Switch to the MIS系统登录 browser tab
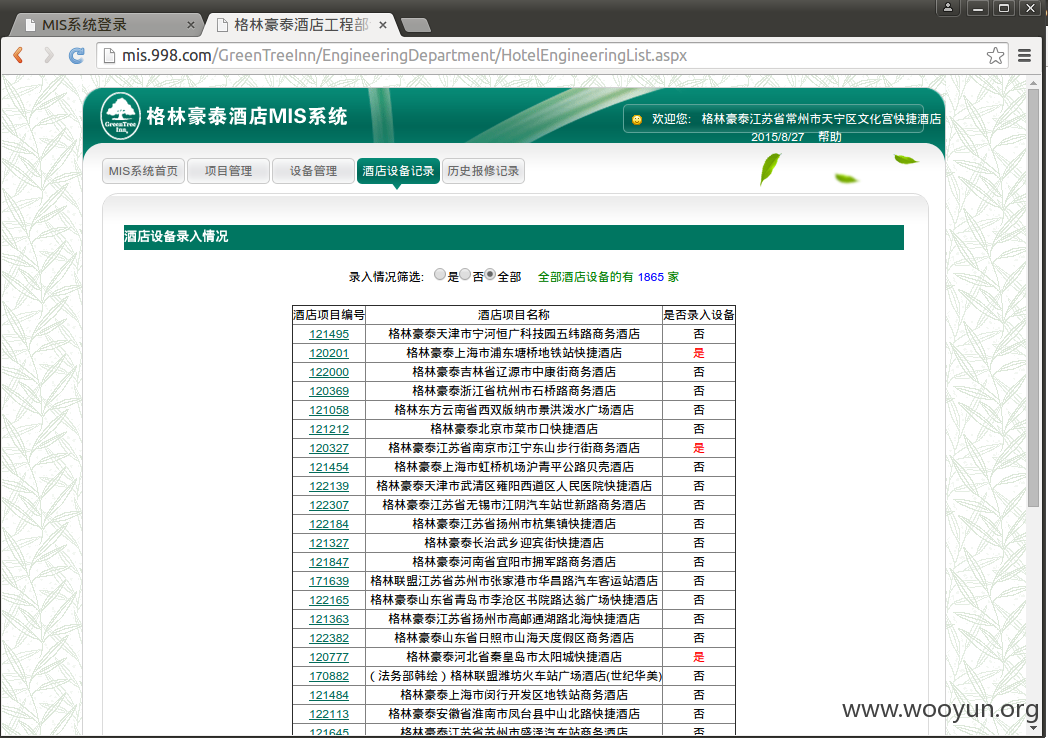 tap(107, 25)
